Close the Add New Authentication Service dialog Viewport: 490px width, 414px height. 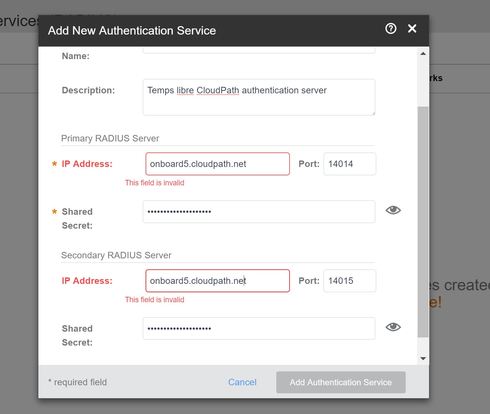pos(412,29)
